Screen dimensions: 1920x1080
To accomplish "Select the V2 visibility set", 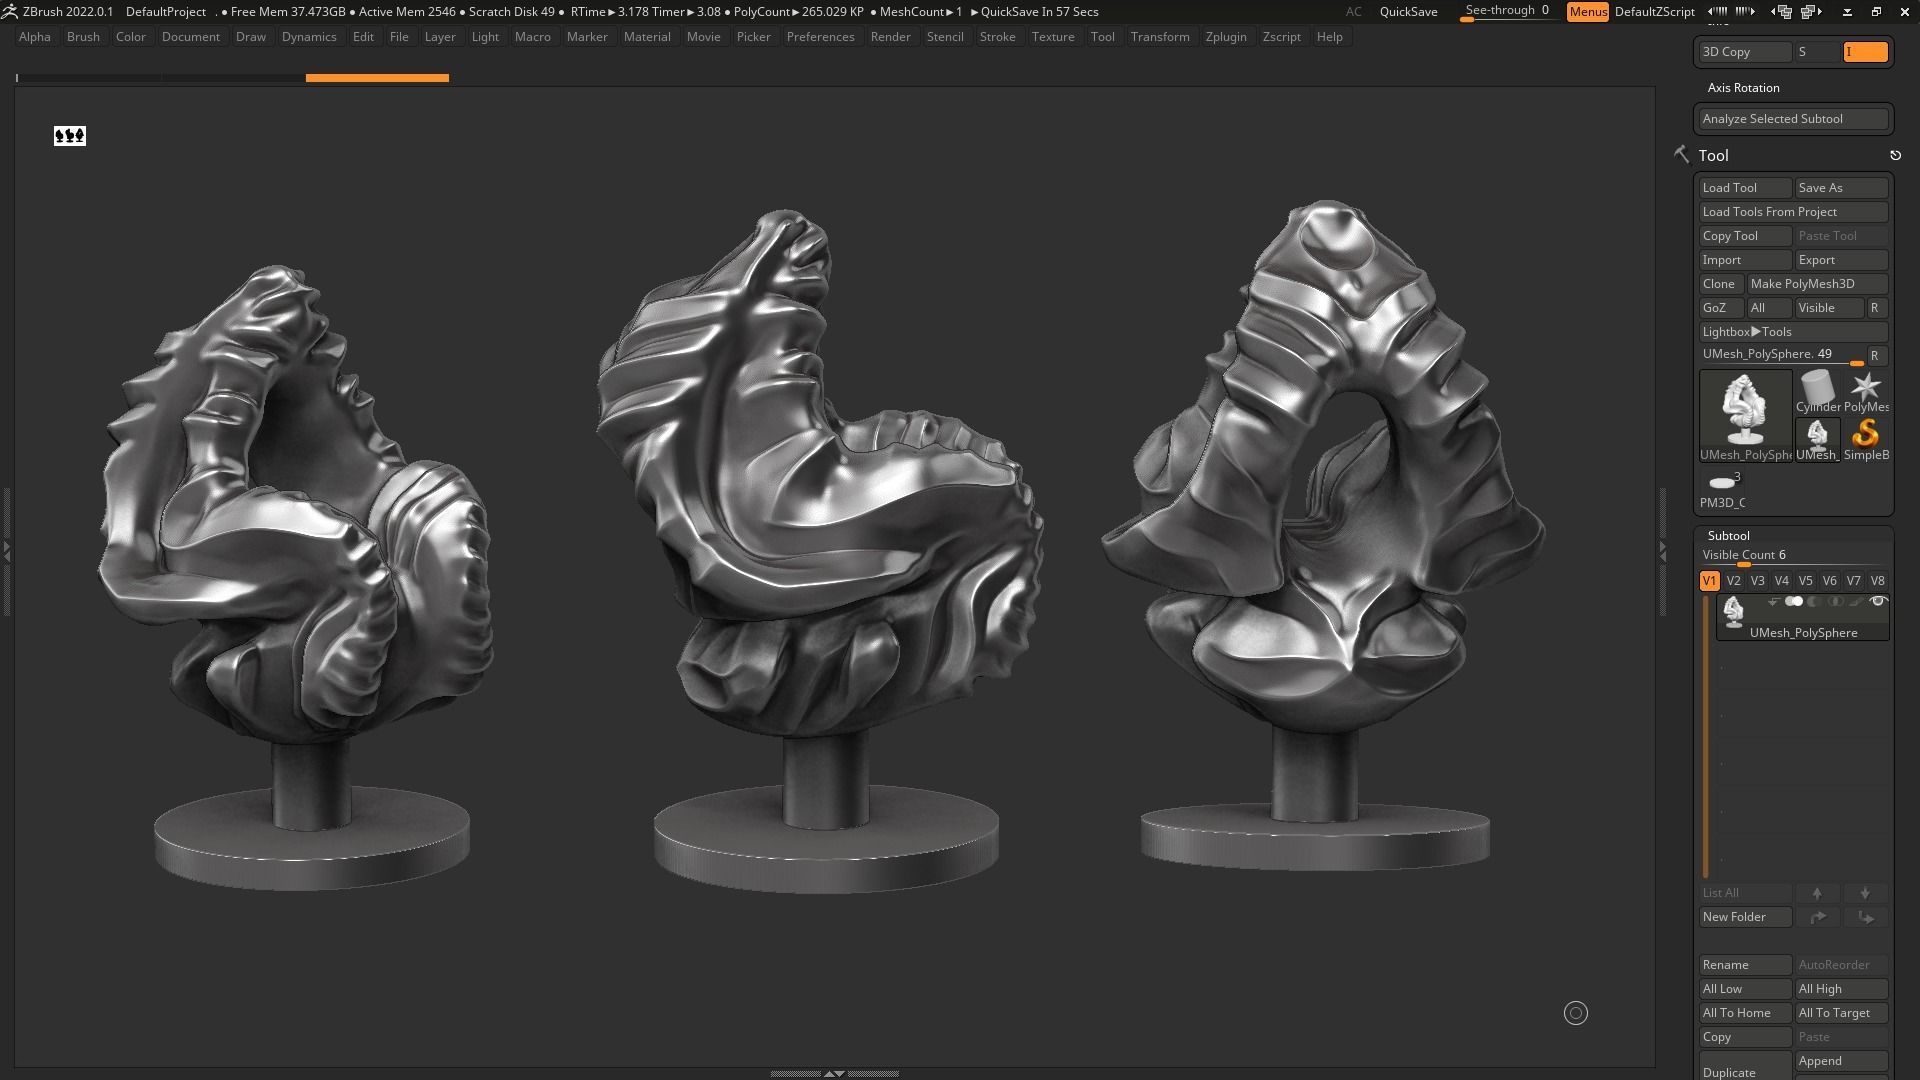I will click(1733, 581).
